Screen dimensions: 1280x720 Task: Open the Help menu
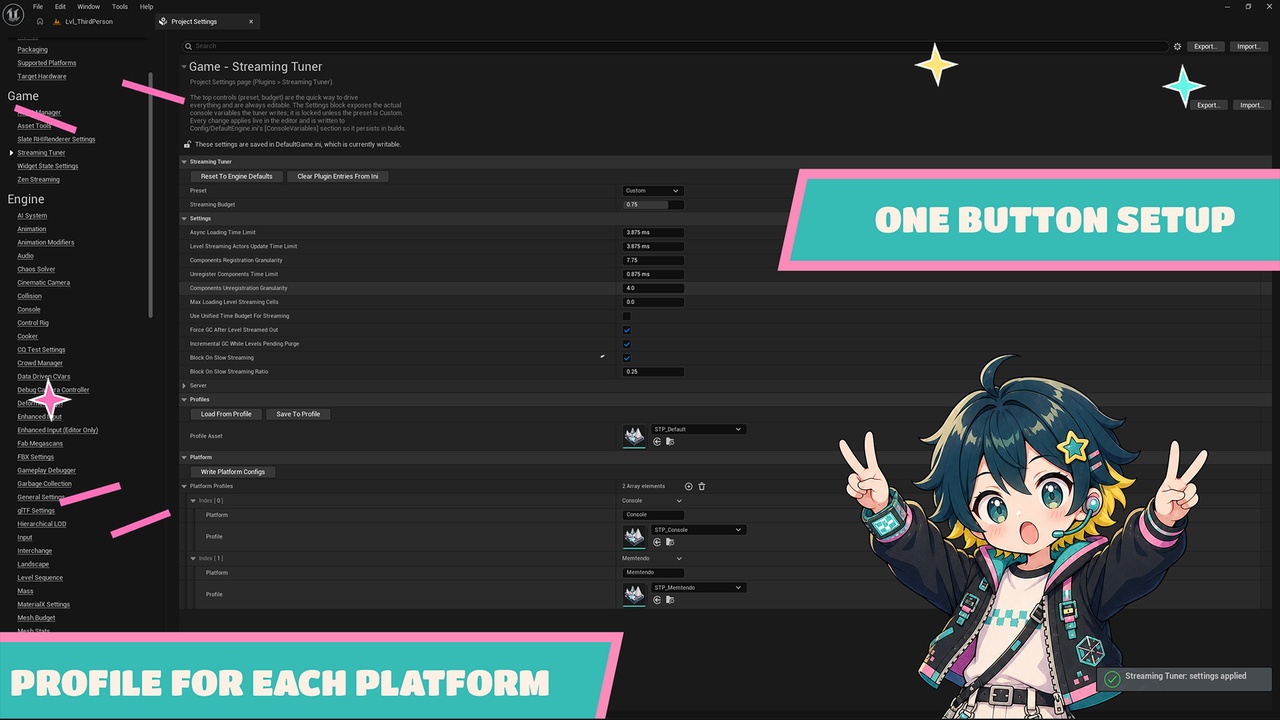click(147, 6)
